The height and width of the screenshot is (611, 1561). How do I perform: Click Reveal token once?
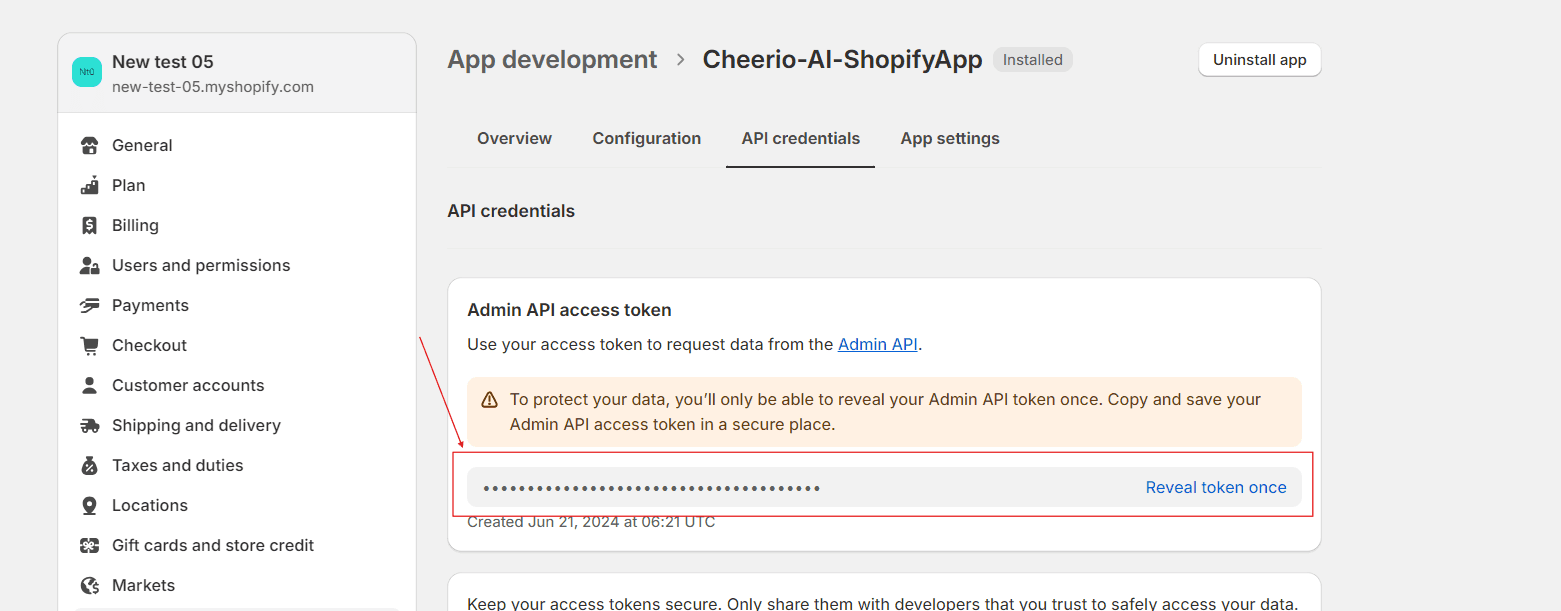1216,488
